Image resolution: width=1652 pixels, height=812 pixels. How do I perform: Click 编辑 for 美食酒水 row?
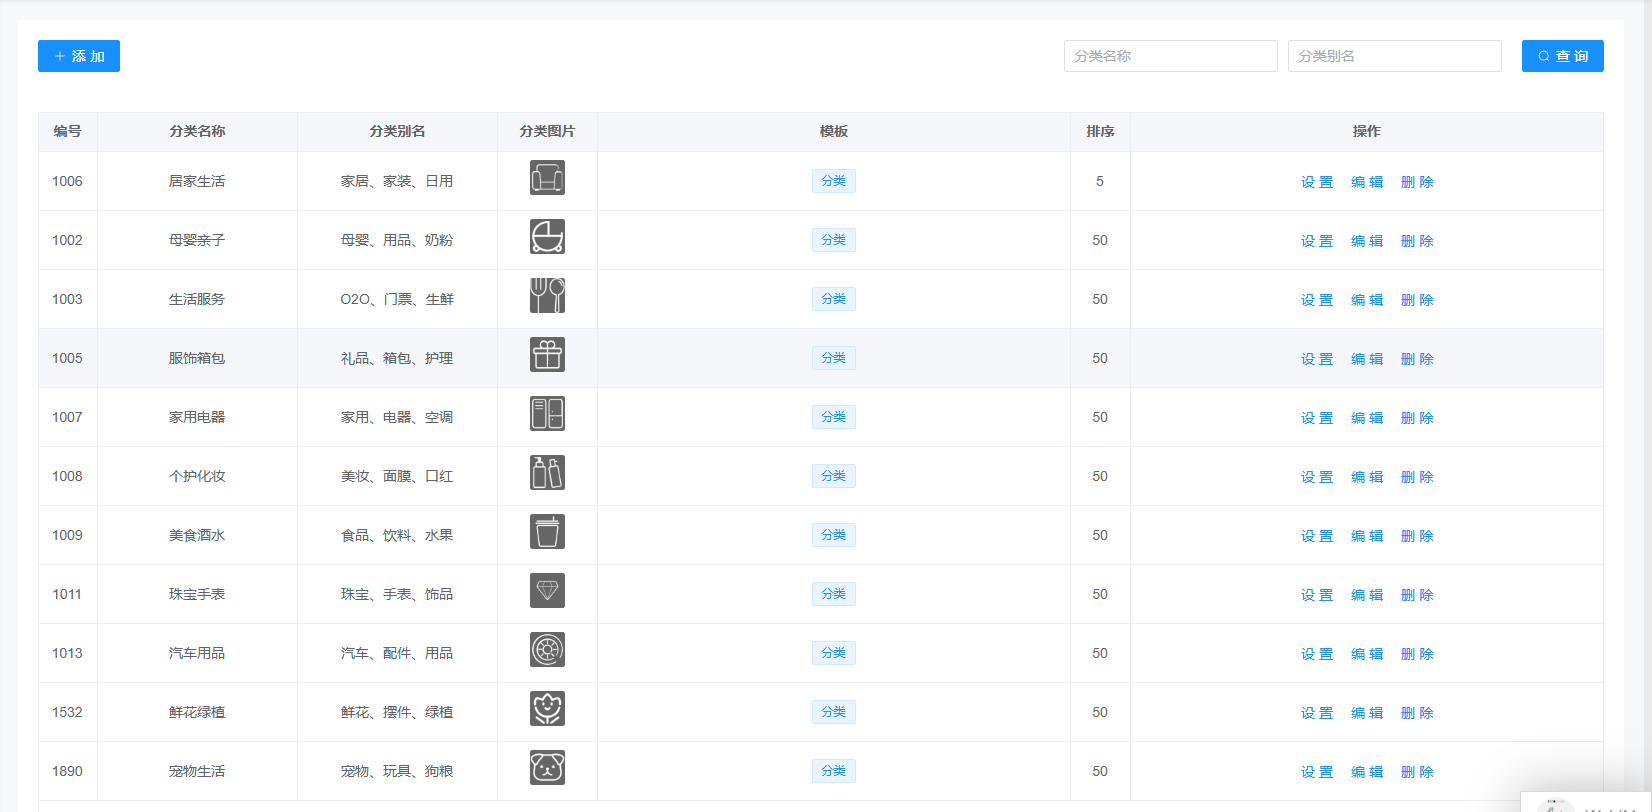[x=1367, y=536]
